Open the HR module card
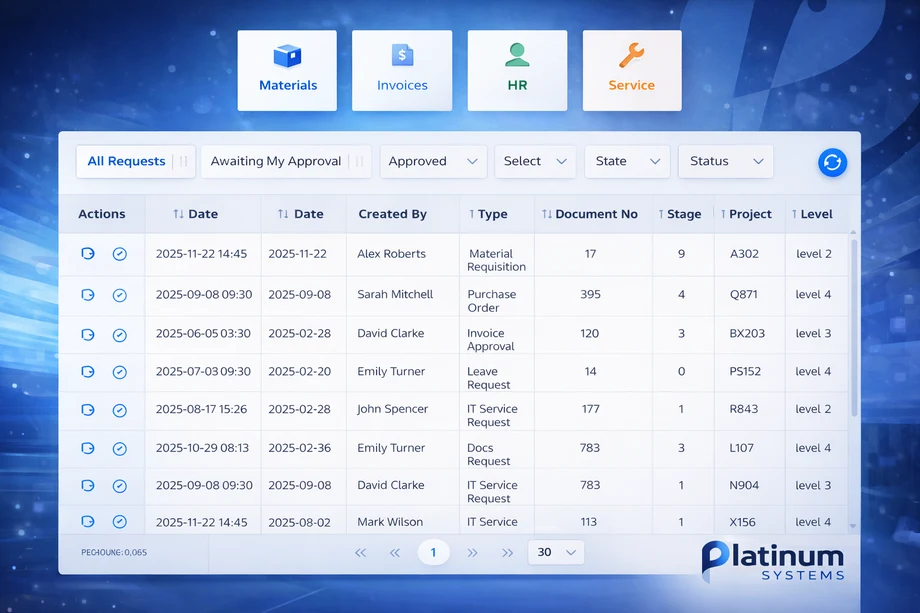The width and height of the screenshot is (920, 613). (x=517, y=70)
